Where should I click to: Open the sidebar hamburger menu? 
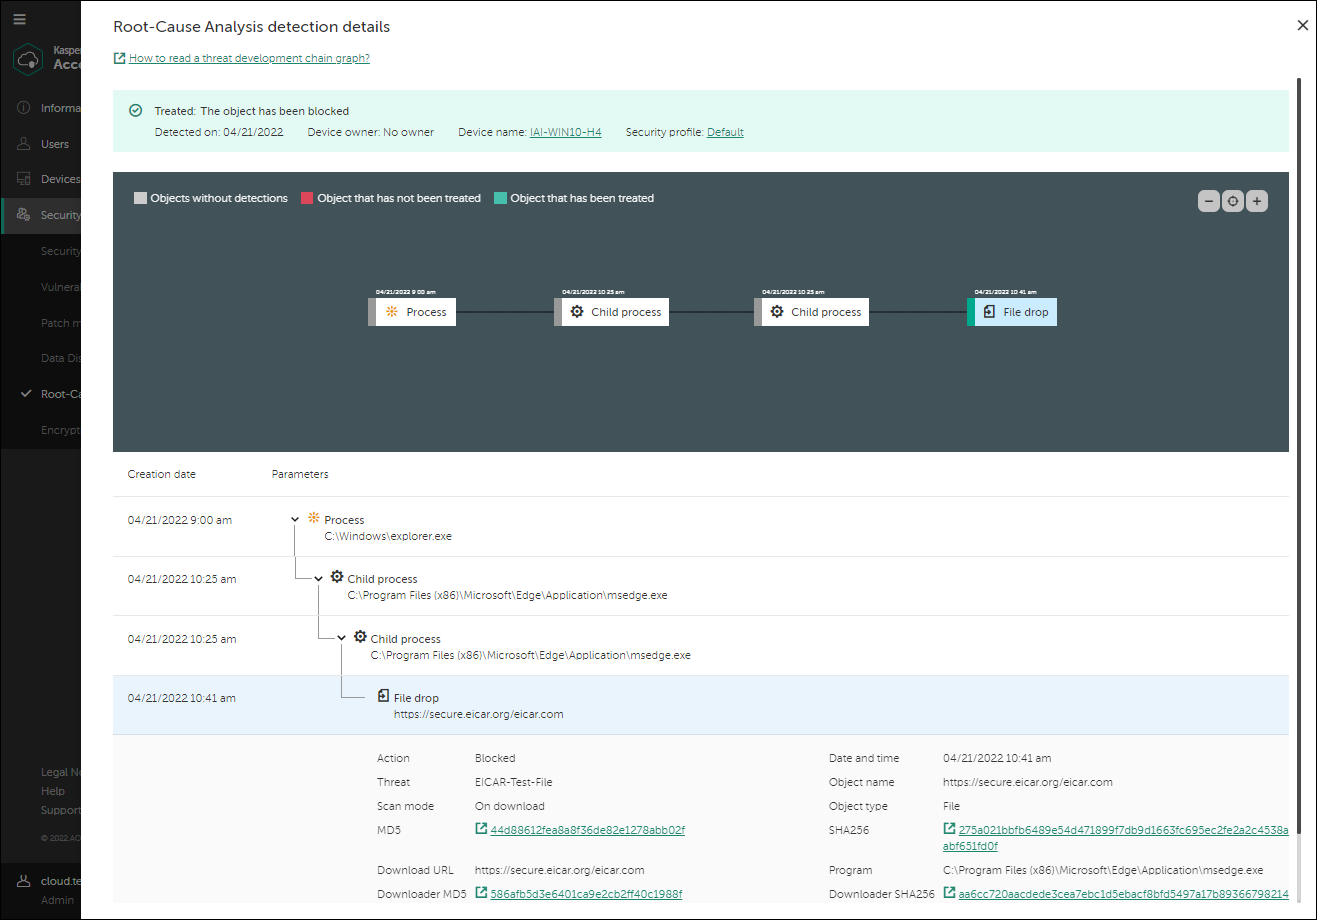click(18, 18)
